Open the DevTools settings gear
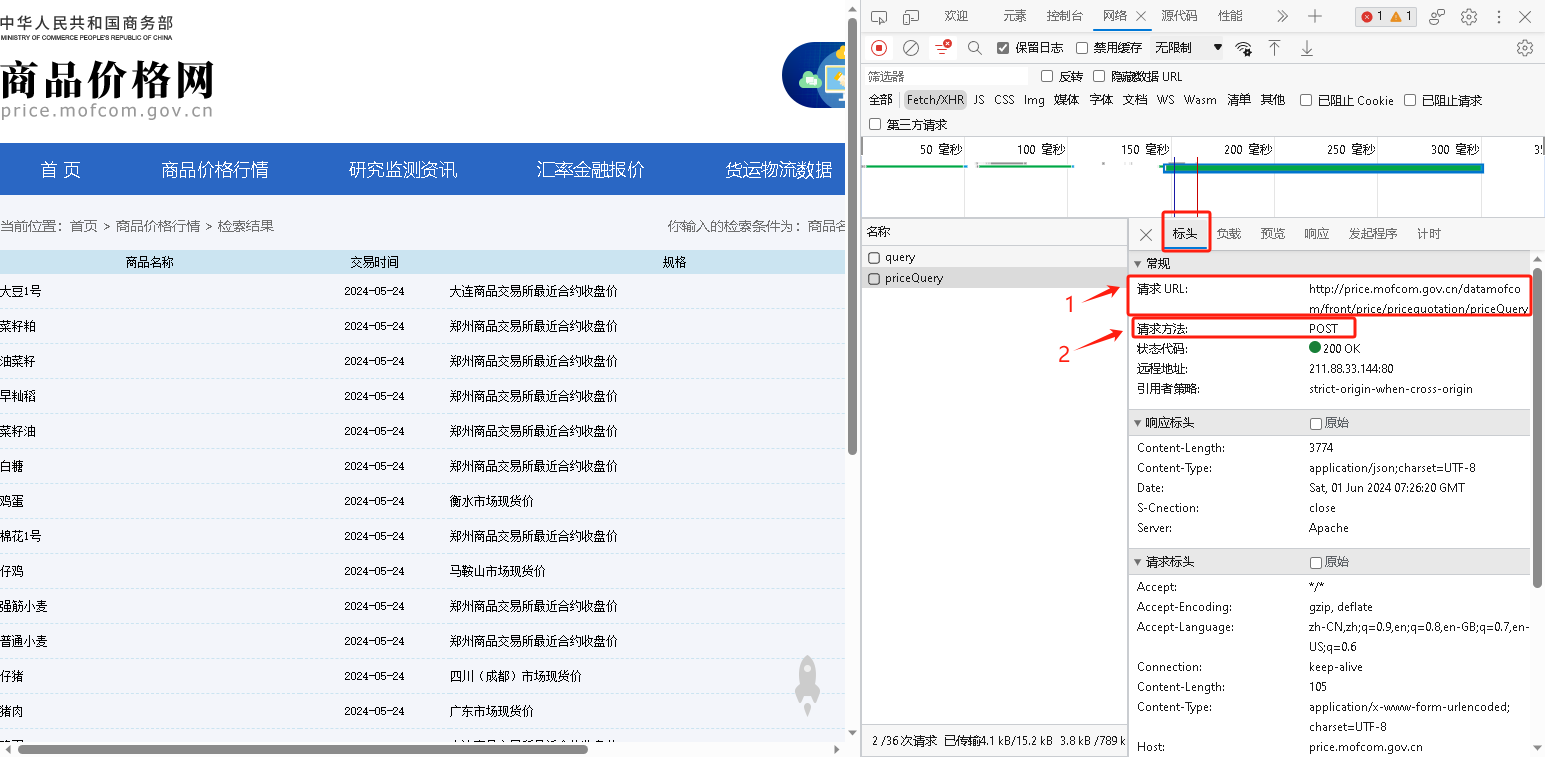Viewport: 1545px width, 757px height. pos(1469,16)
